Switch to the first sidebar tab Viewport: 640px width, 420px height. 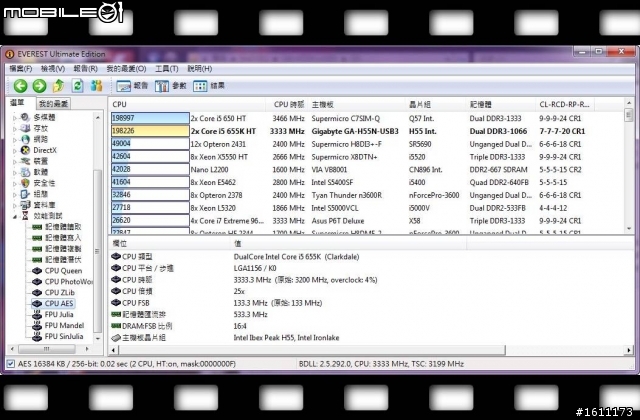pos(17,102)
